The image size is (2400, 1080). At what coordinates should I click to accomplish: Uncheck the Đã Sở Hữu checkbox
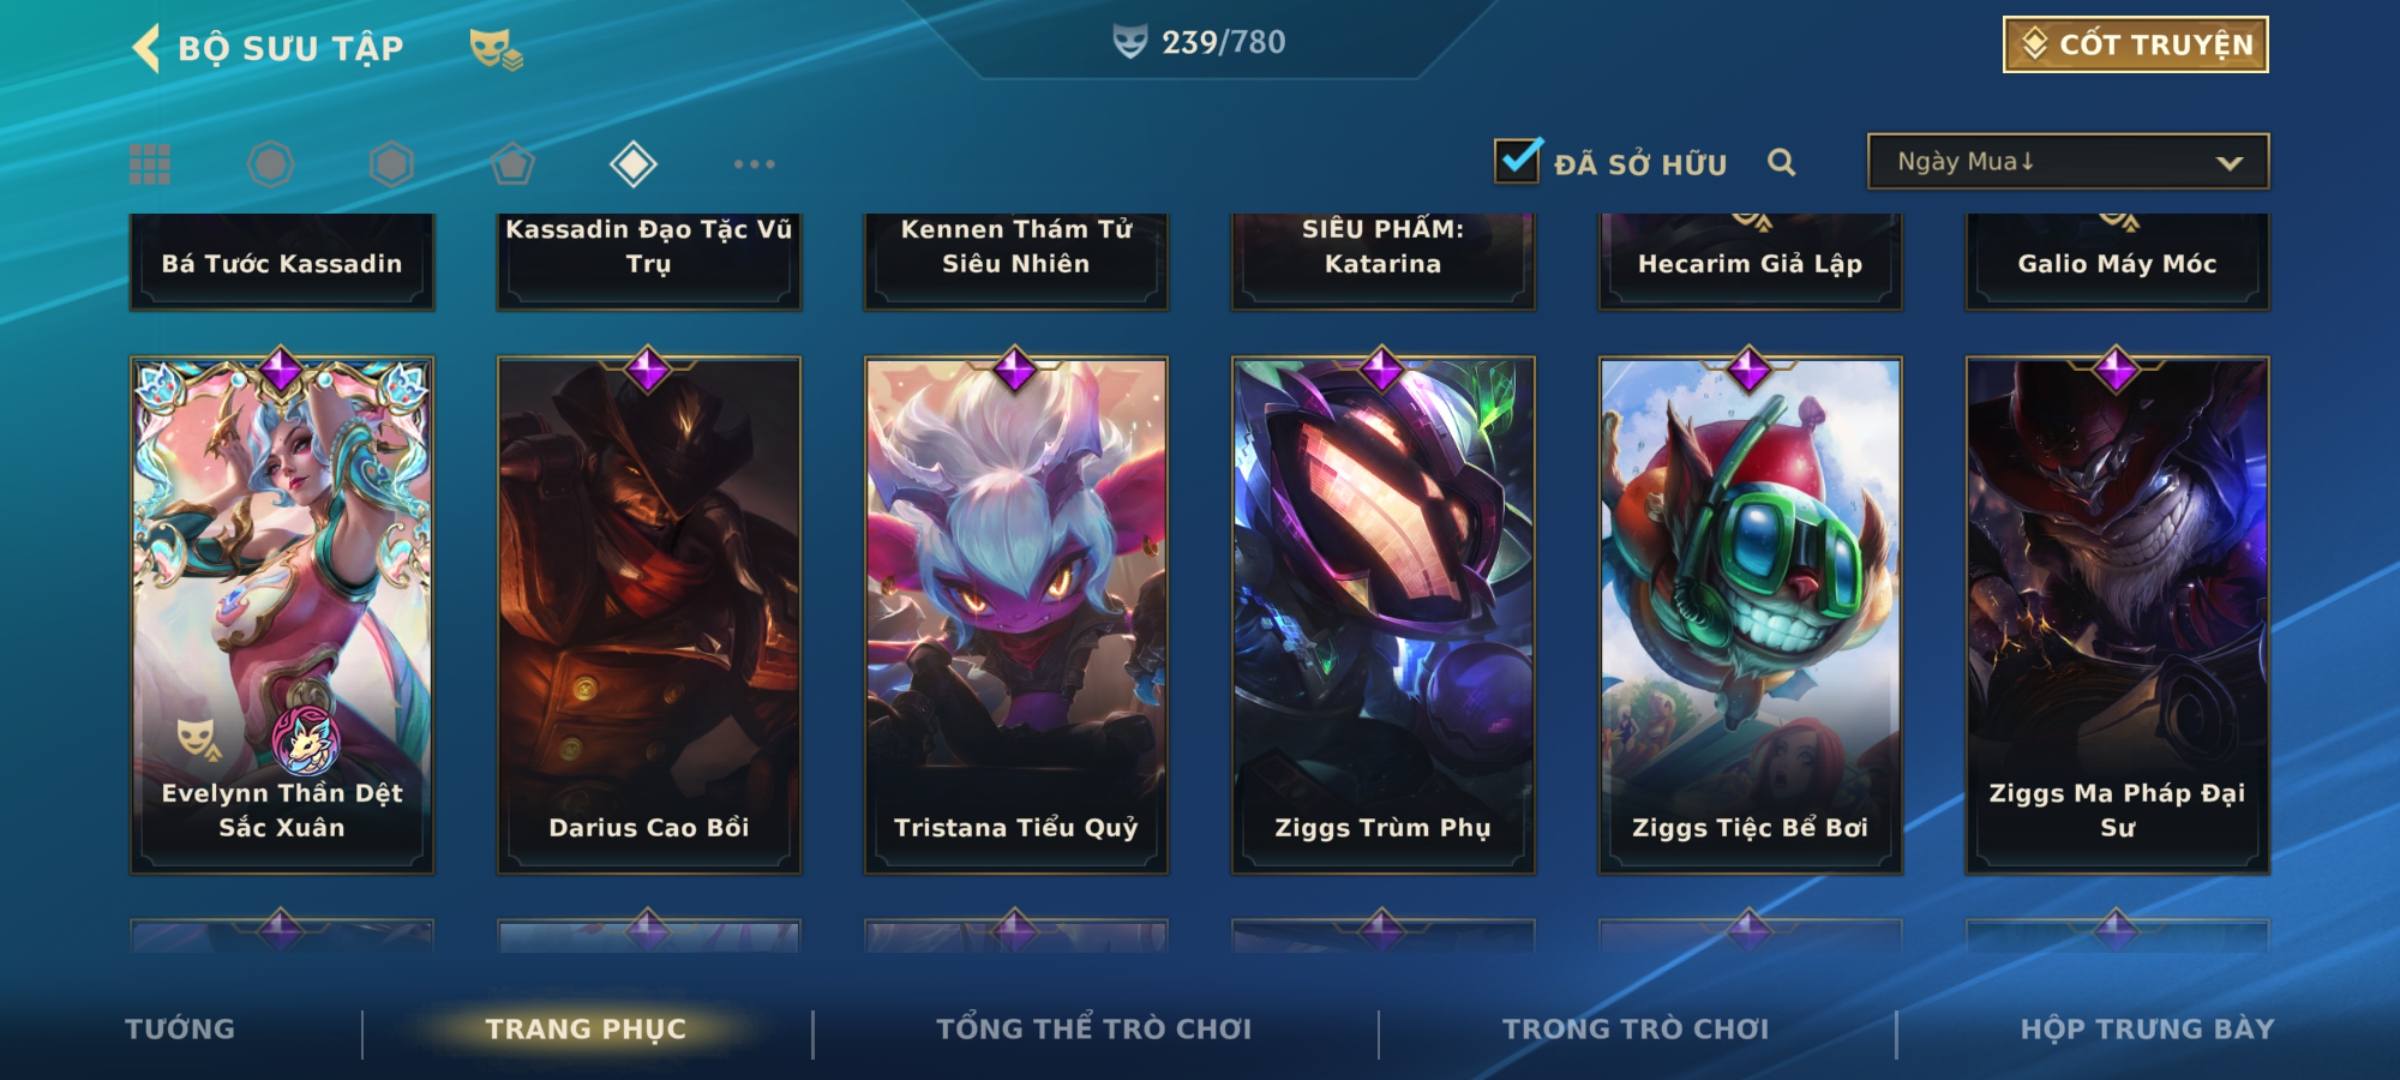point(1517,160)
